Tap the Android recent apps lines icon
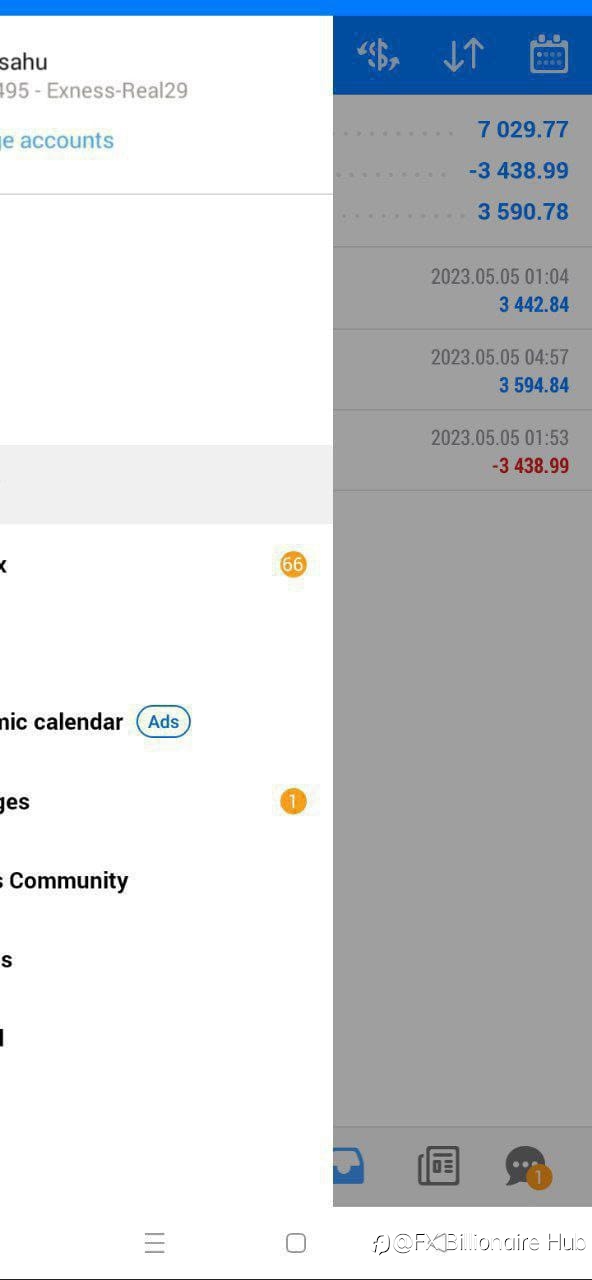 tap(154, 1243)
